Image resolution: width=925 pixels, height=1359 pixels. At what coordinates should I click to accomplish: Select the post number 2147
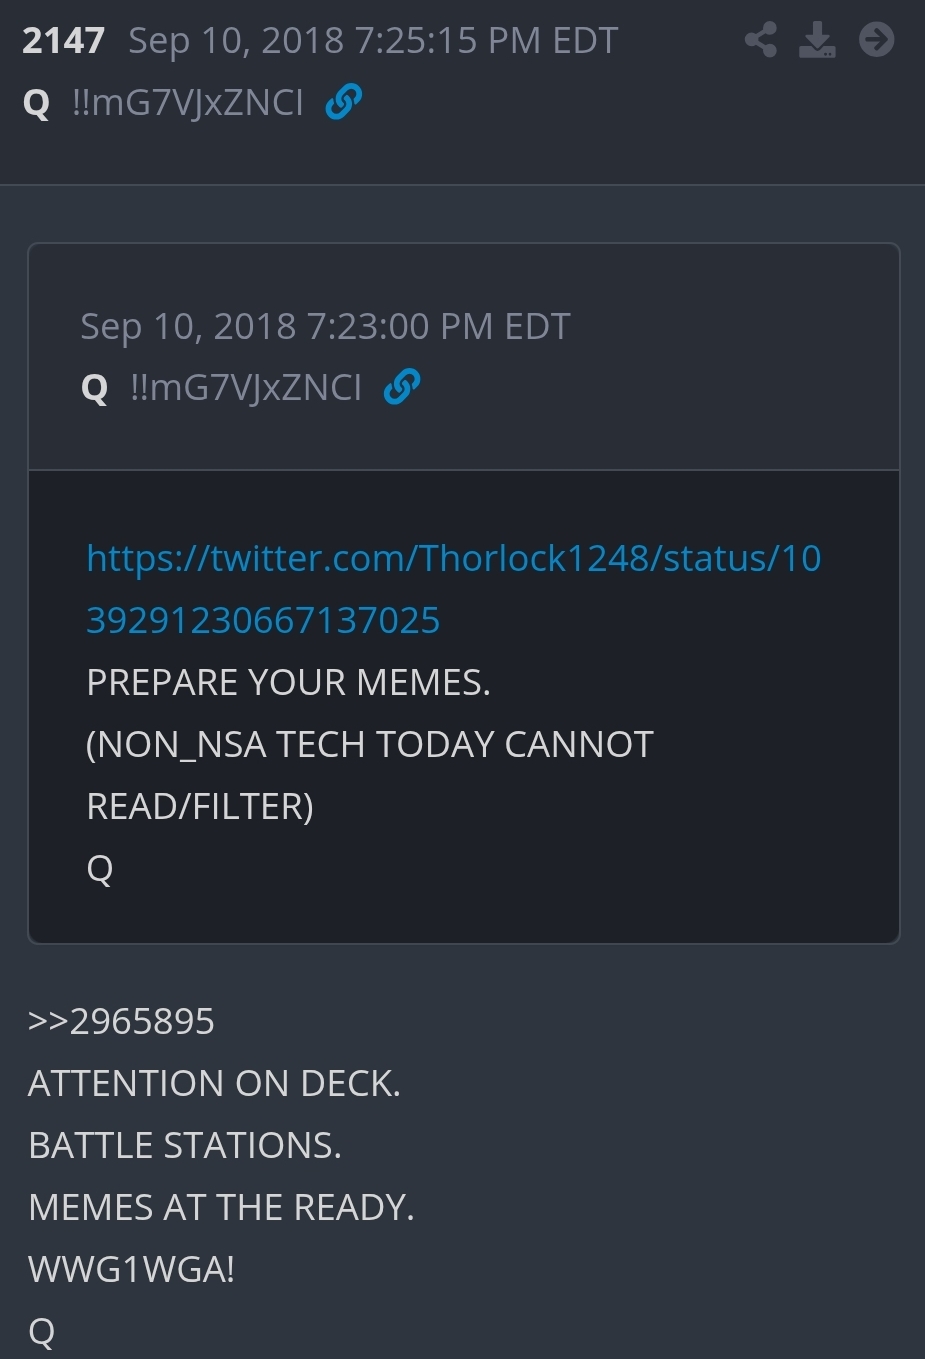click(63, 41)
